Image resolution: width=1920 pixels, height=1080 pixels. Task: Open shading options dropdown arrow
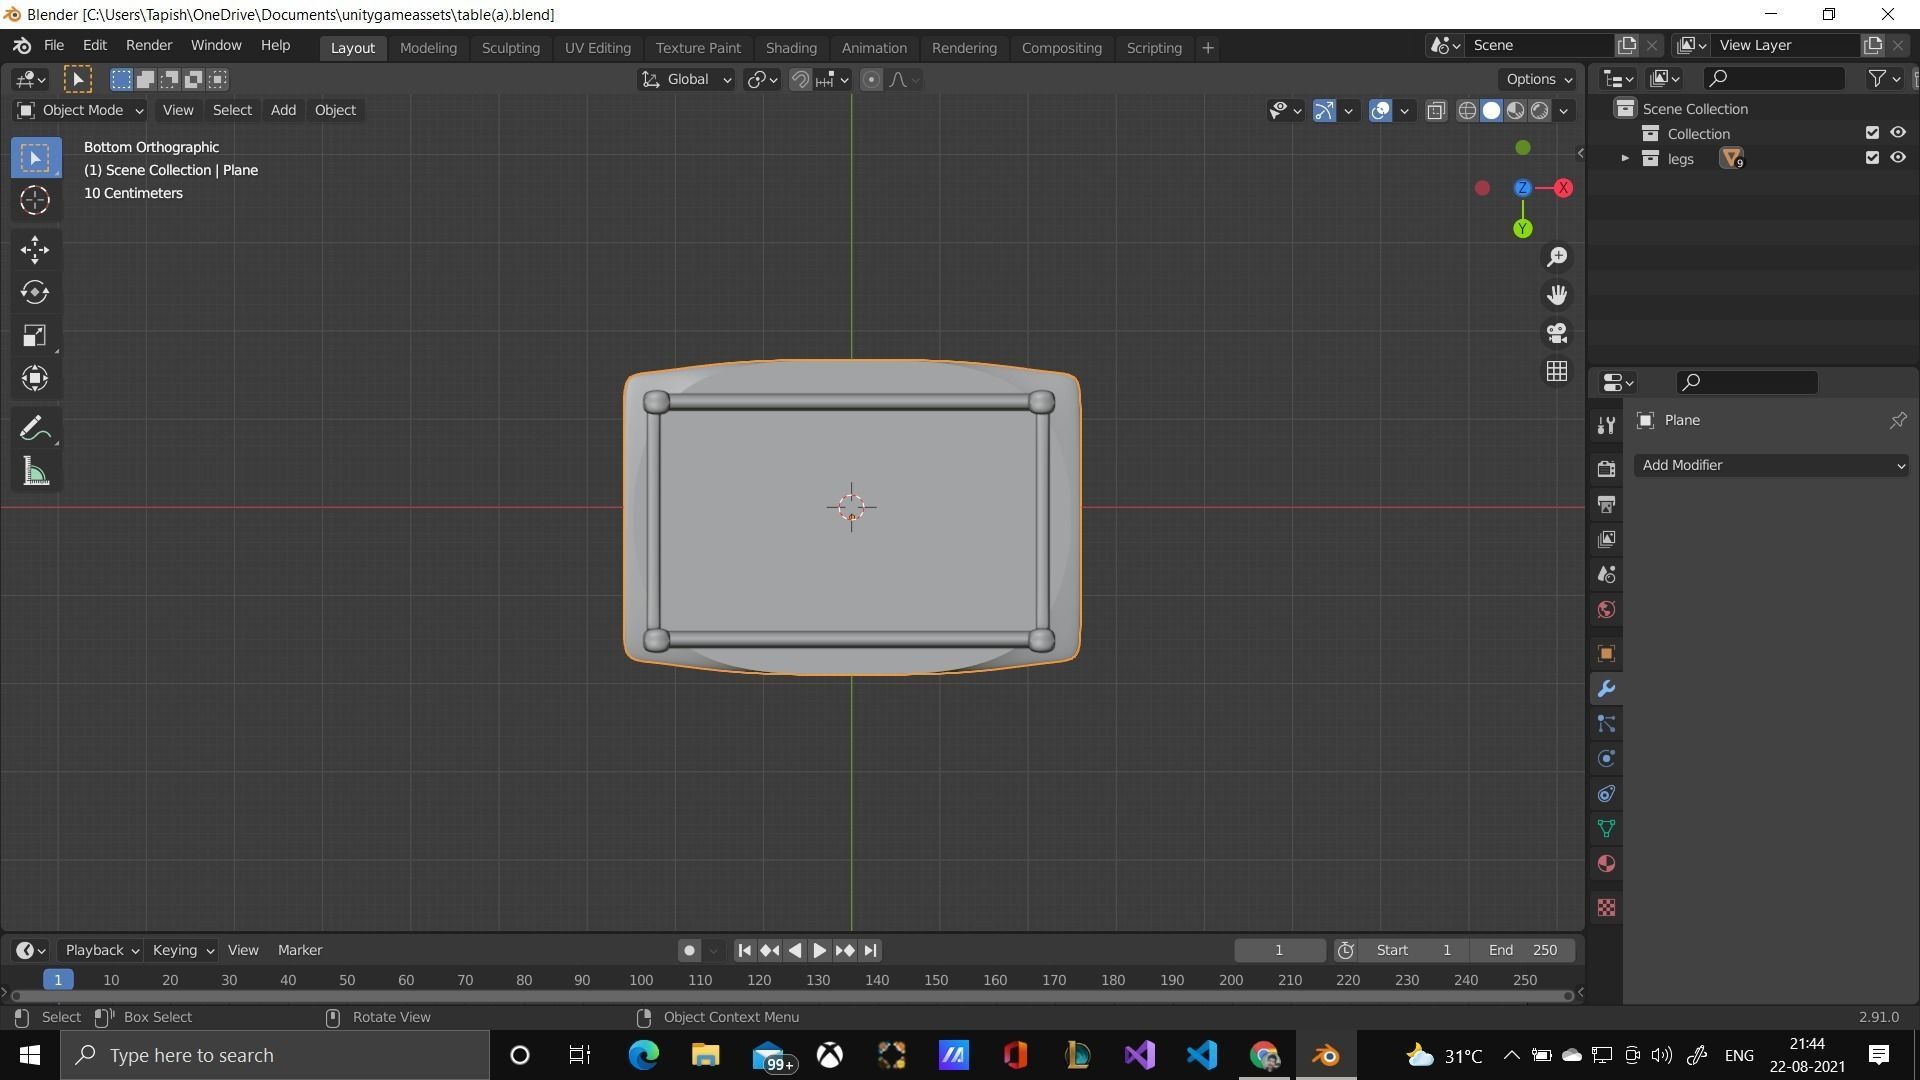[1563, 111]
